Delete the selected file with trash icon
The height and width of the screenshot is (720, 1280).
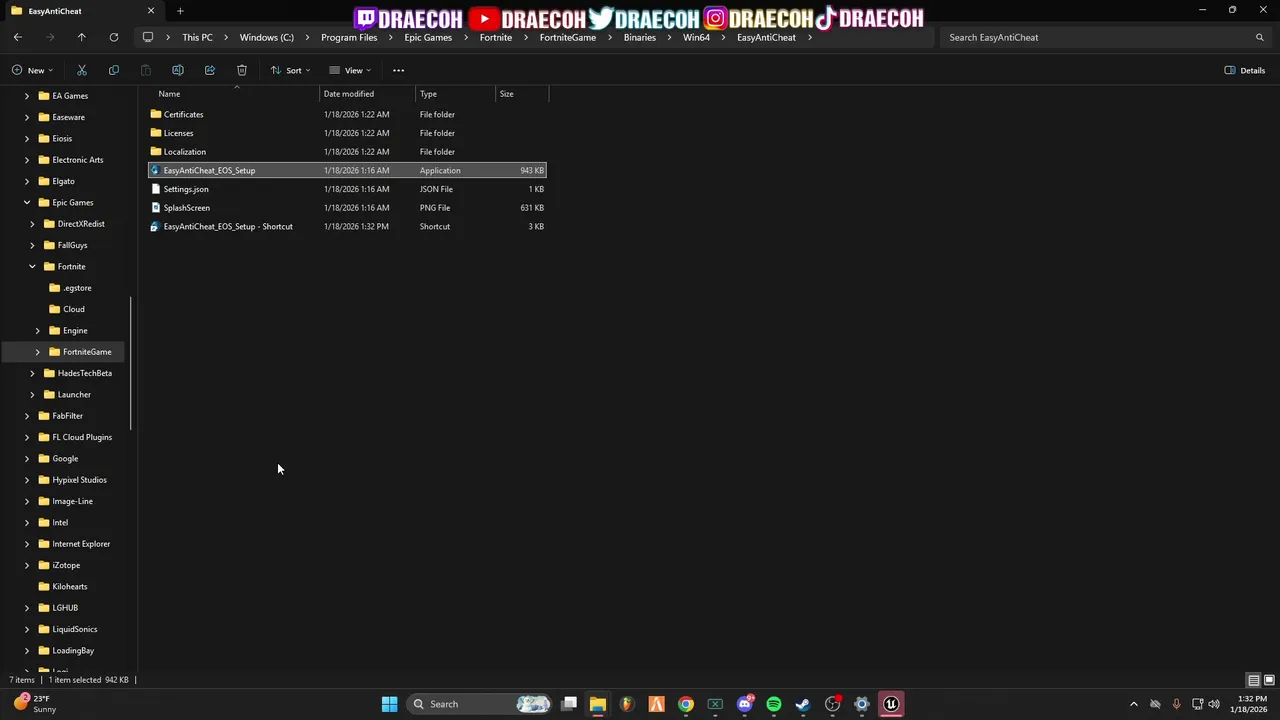tap(242, 70)
